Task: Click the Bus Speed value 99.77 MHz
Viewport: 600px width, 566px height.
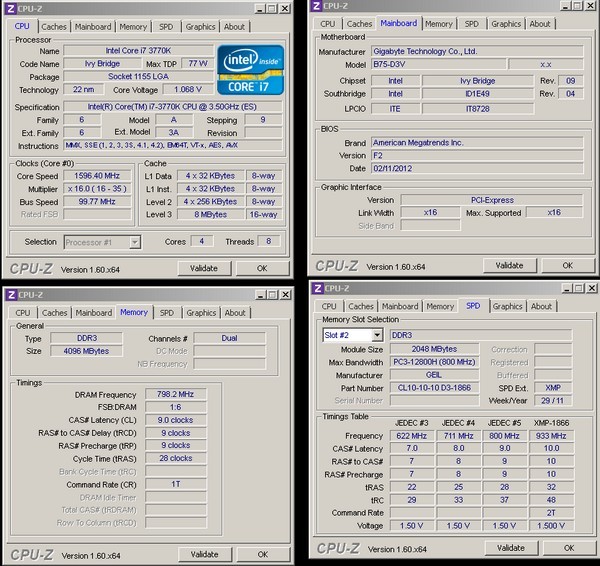Action: click(x=97, y=202)
